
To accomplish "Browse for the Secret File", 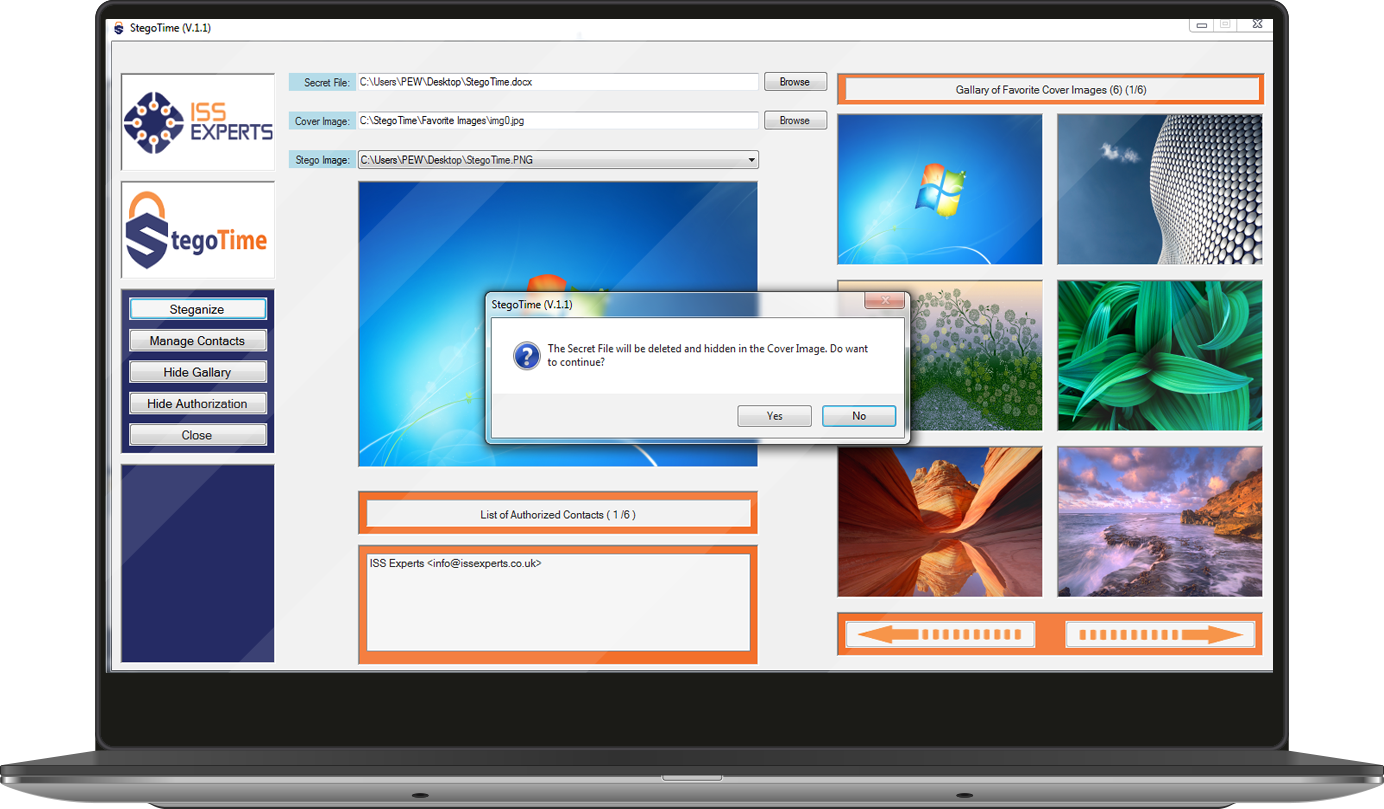I will (x=795, y=82).
